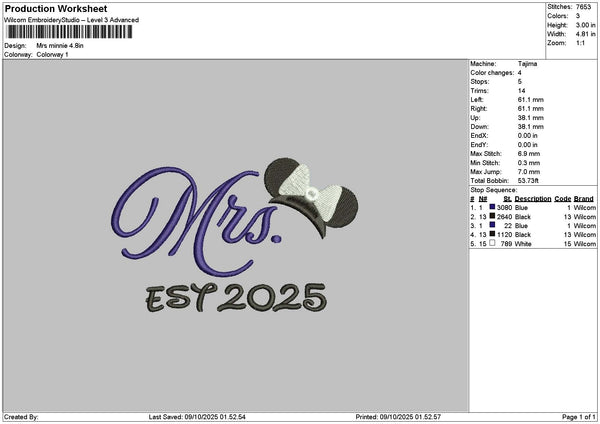Click the EndX value '0.00 in'
Screen dimensions: 600x424
pos(527,136)
